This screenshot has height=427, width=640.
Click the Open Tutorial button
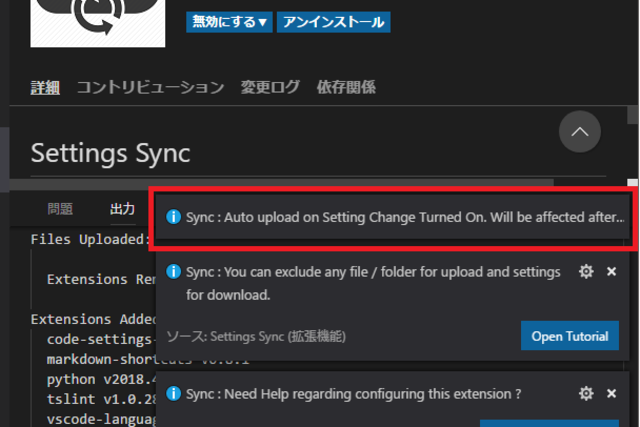point(570,336)
